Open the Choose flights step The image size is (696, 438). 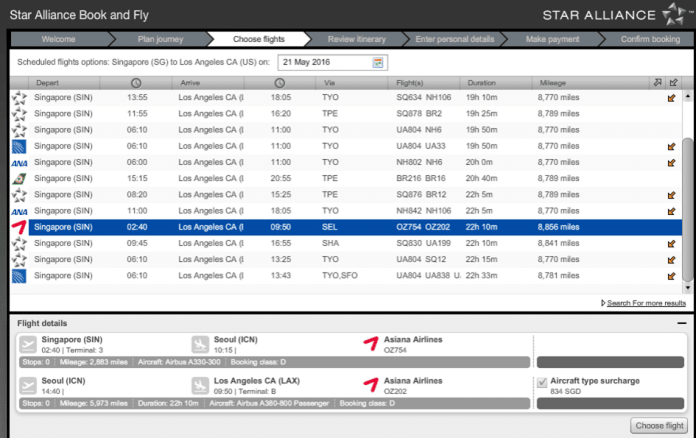point(259,39)
